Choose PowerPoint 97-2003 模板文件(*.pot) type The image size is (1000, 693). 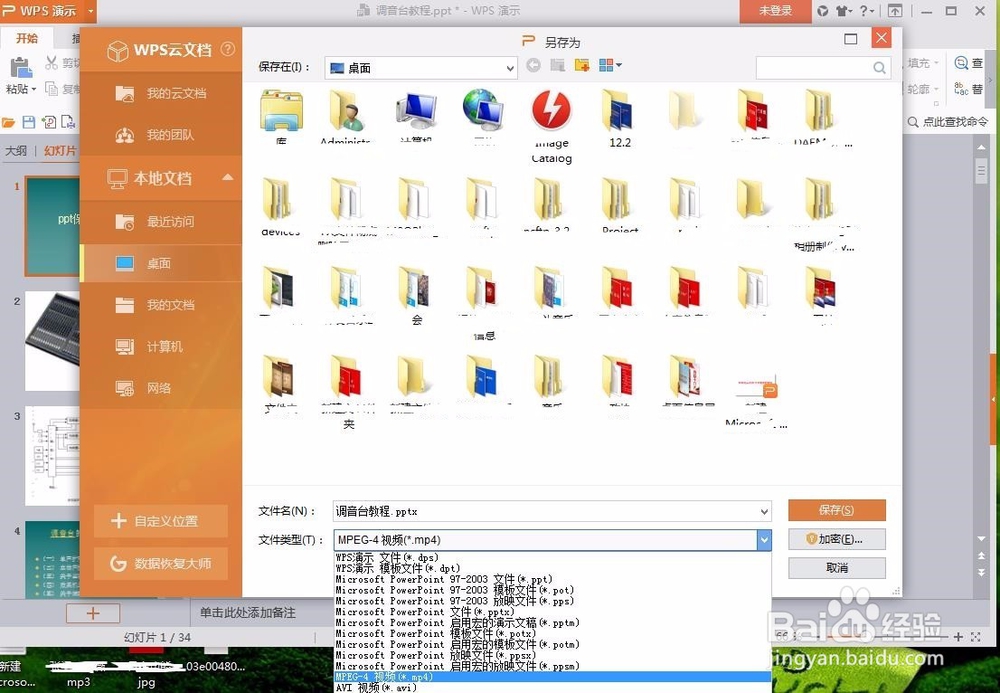click(552, 590)
